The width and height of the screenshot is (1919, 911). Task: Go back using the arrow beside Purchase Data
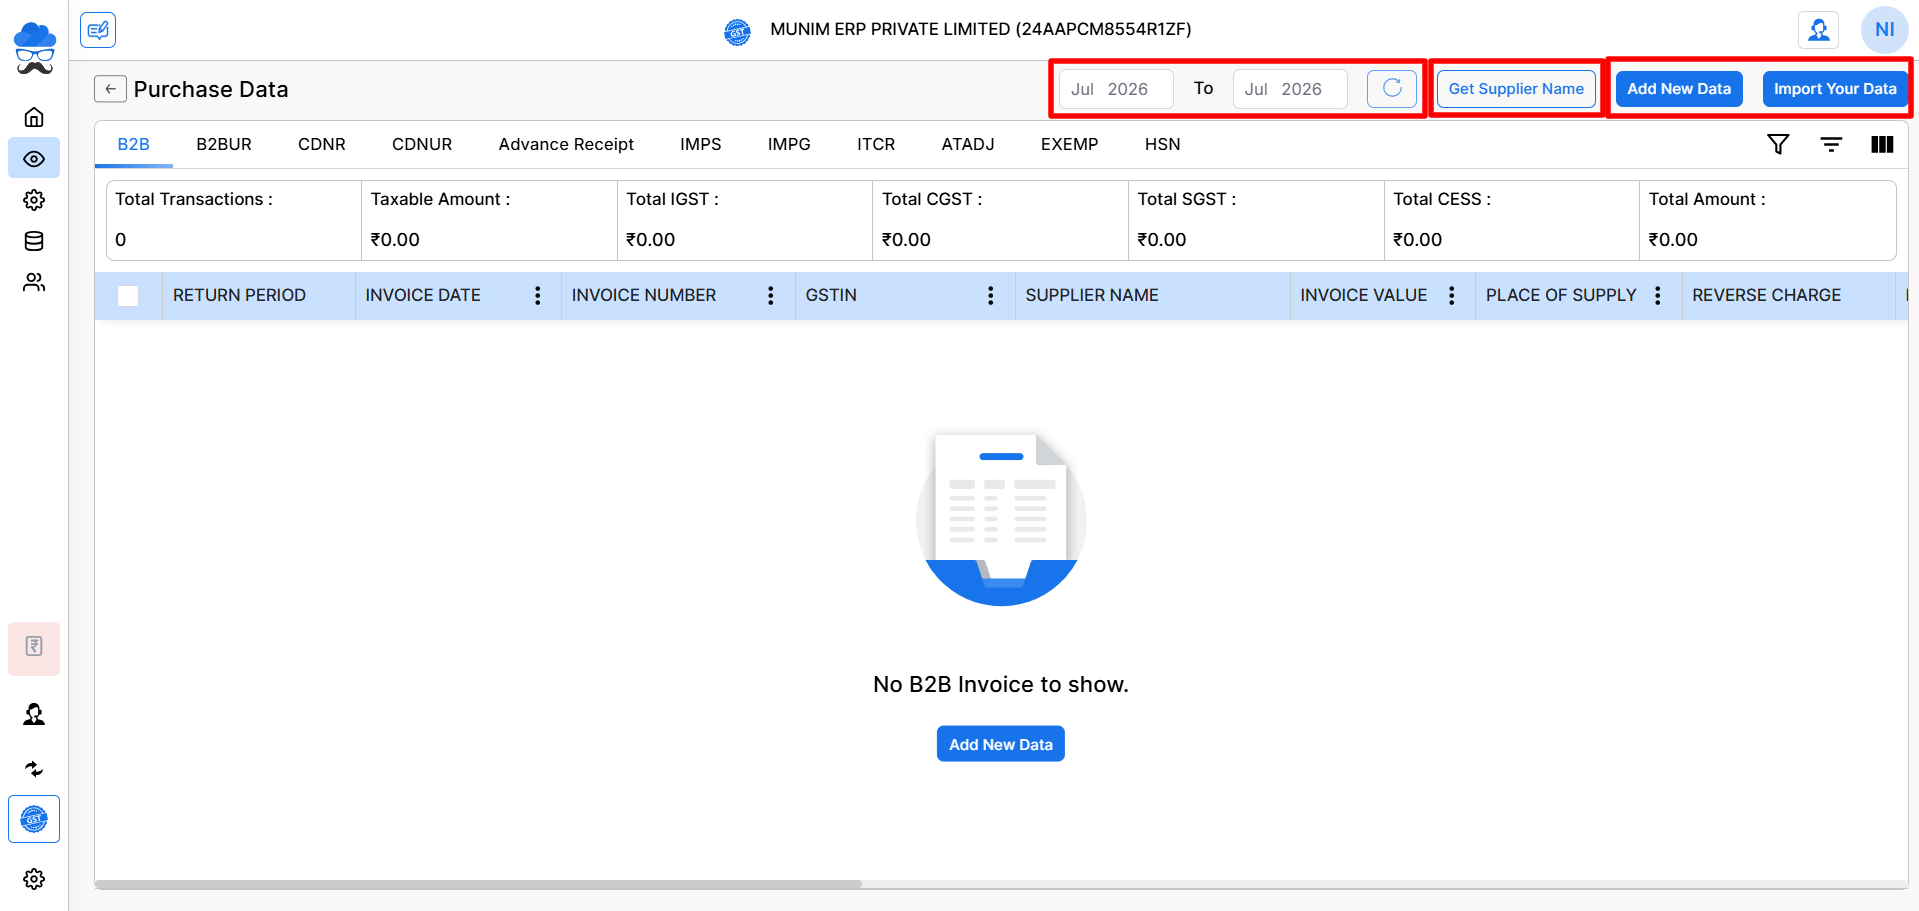point(111,89)
